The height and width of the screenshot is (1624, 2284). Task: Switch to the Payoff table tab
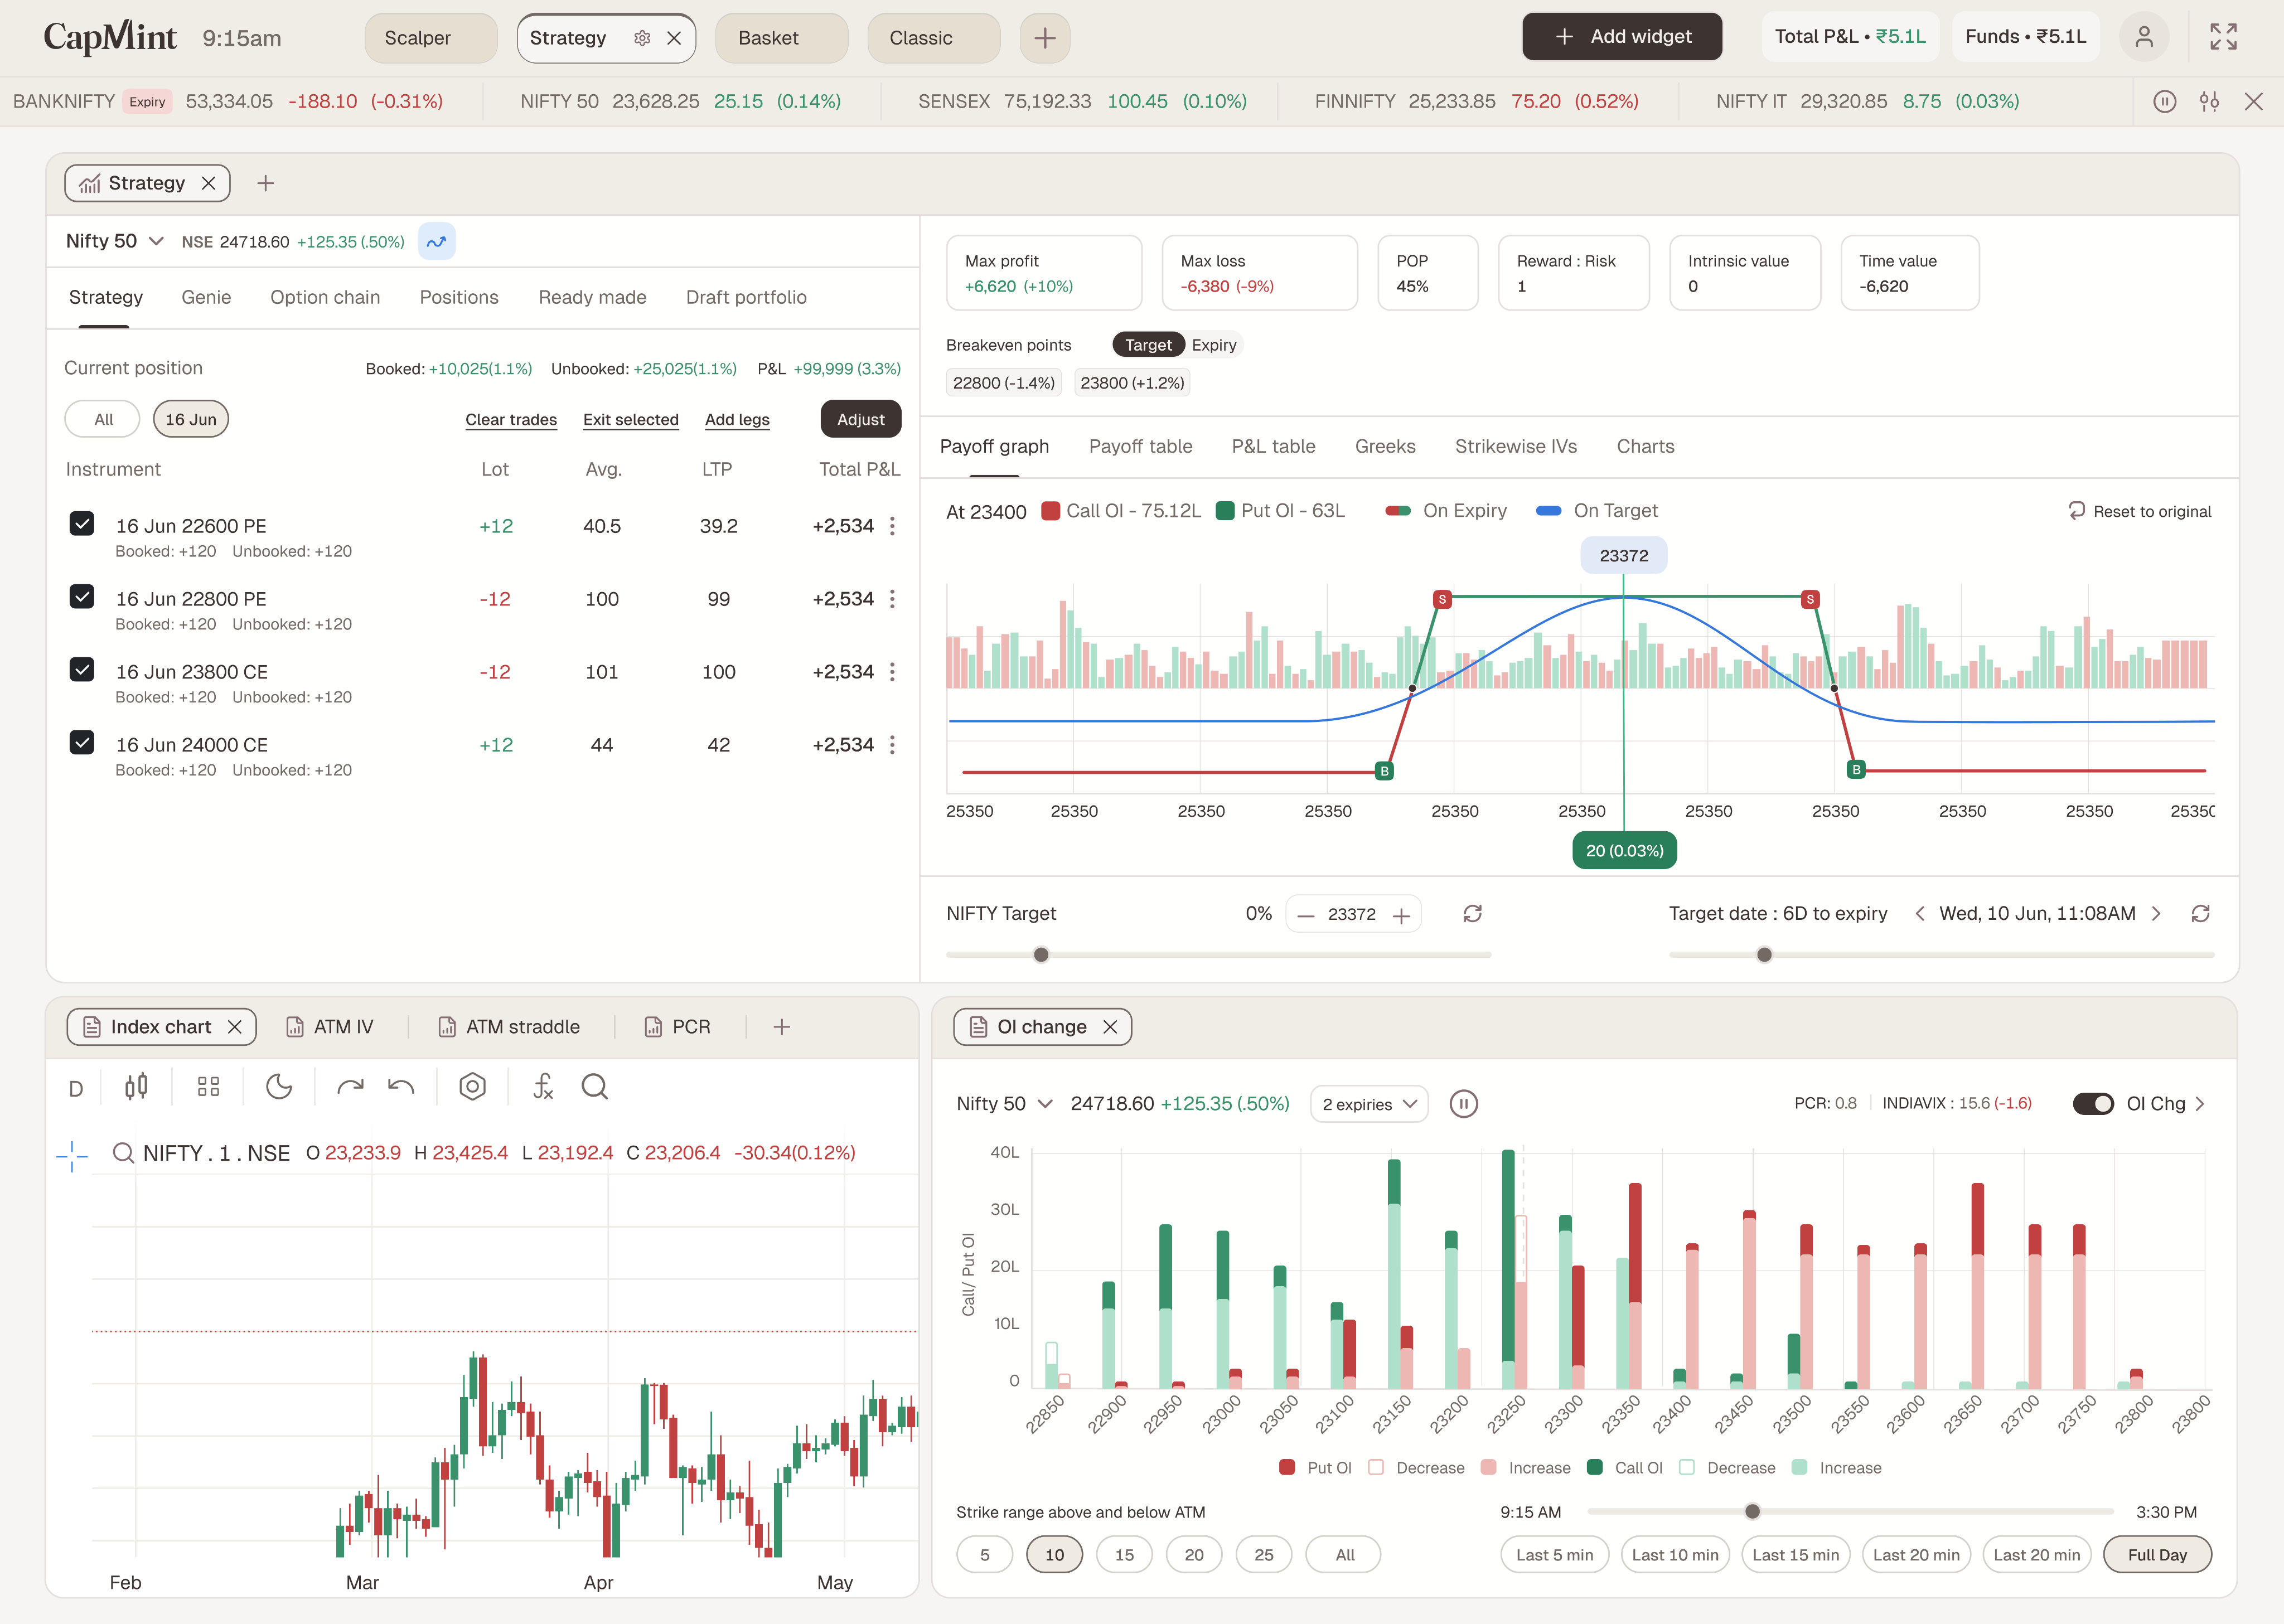coord(1140,446)
